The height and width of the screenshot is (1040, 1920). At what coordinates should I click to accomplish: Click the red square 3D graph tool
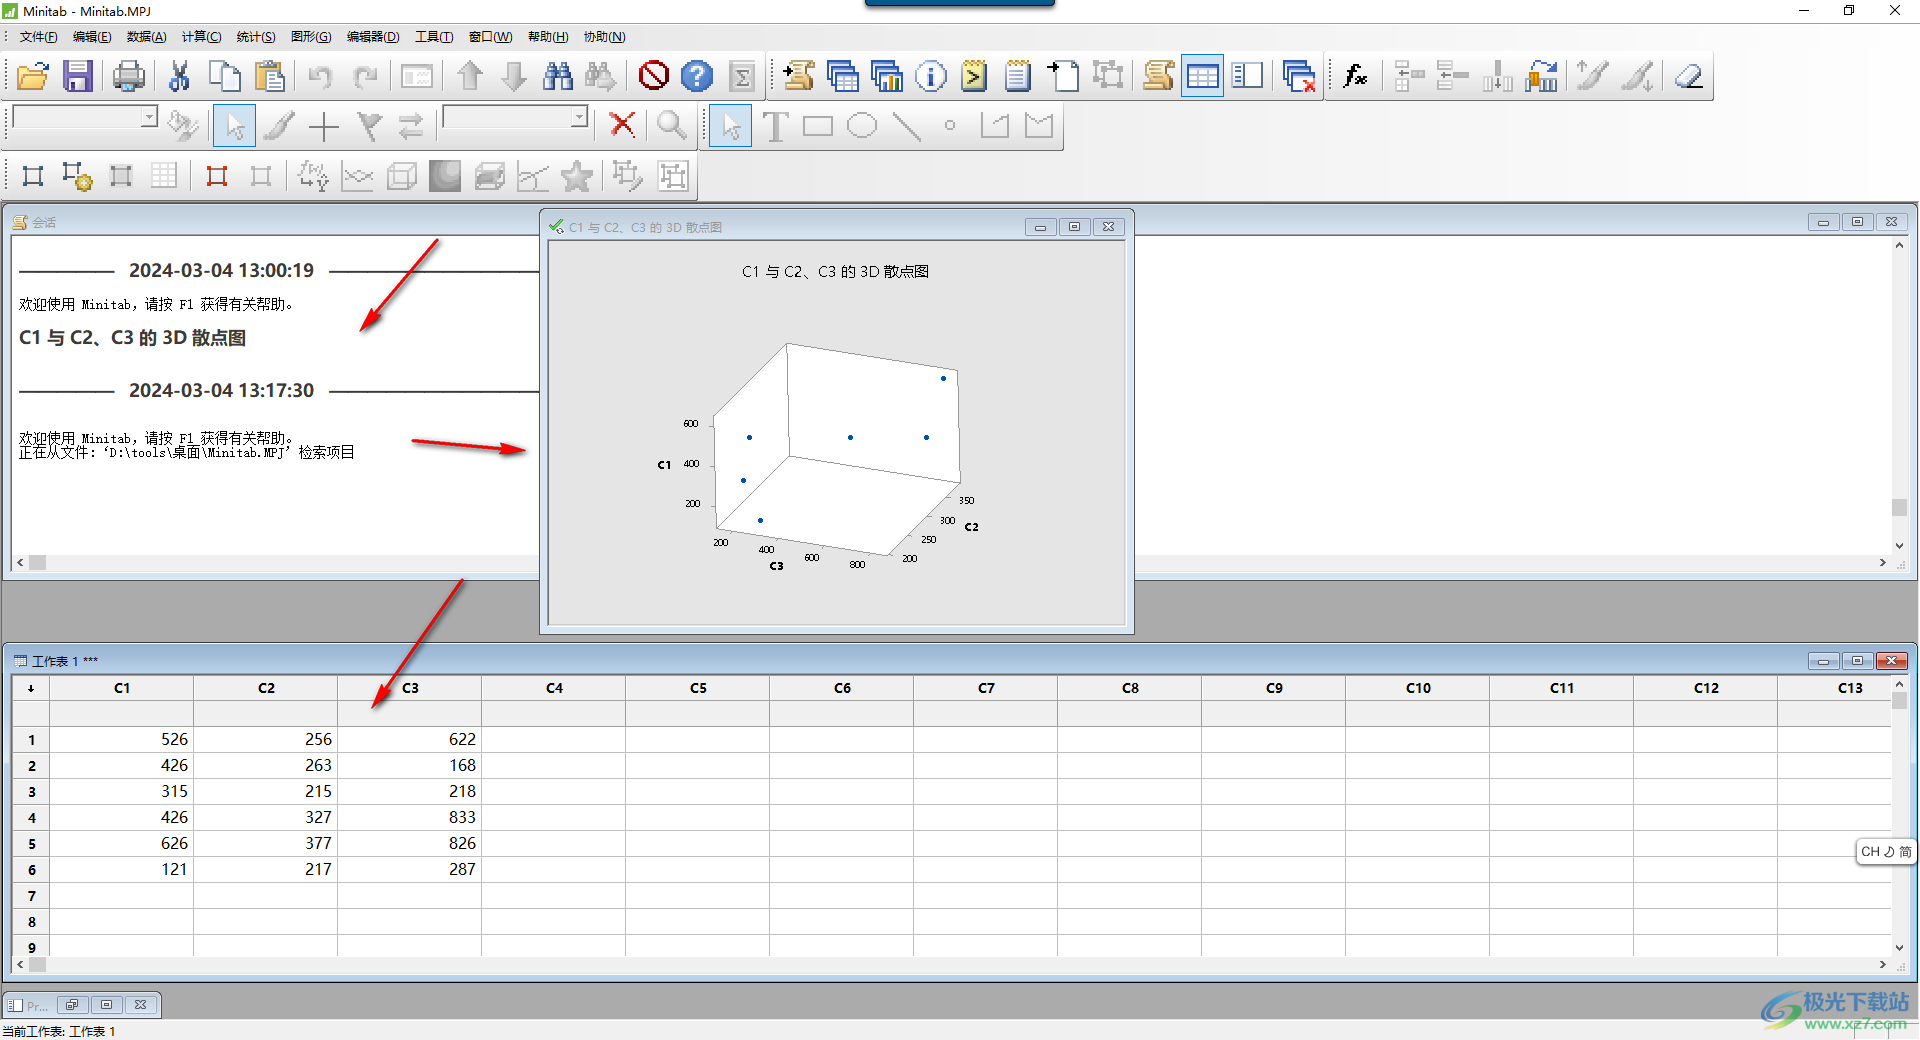(x=217, y=176)
